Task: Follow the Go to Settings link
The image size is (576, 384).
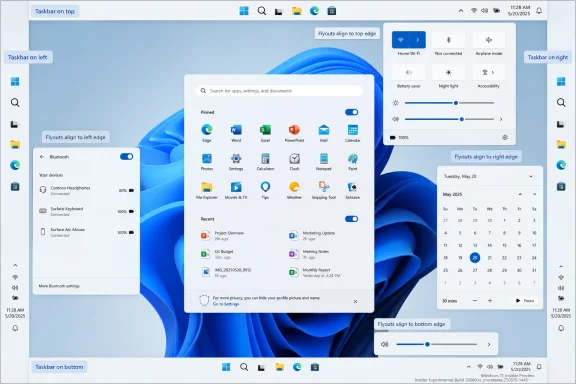Action: [226, 304]
